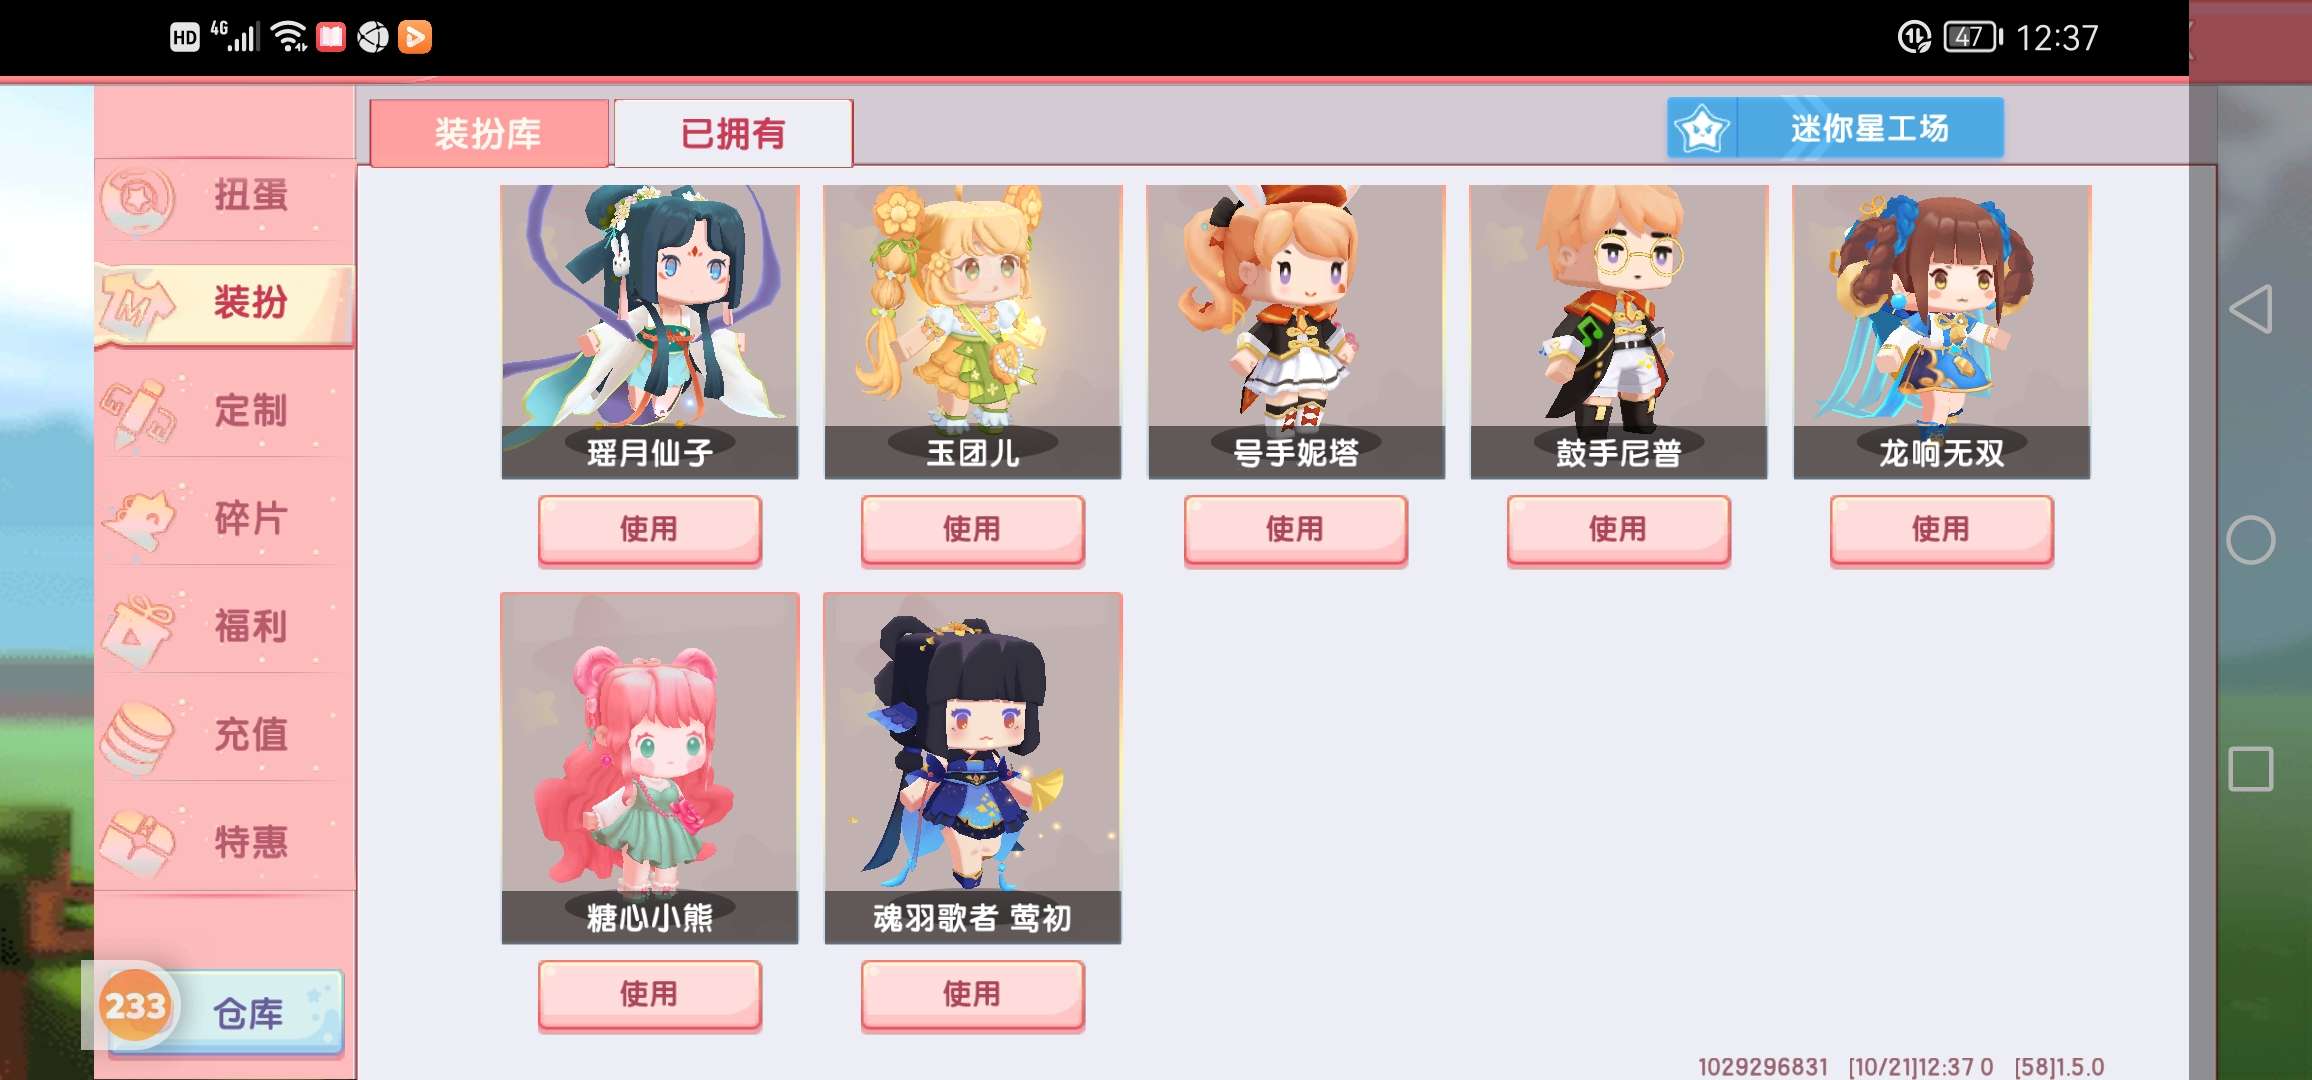2312x1080 pixels.
Task: Open the 仓库 warehouse button
Action: coord(225,1012)
